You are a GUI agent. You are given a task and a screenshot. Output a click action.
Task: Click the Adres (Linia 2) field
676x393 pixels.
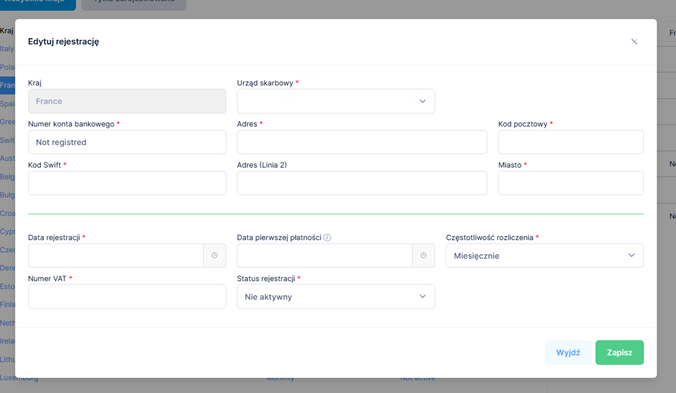pyautogui.click(x=362, y=183)
